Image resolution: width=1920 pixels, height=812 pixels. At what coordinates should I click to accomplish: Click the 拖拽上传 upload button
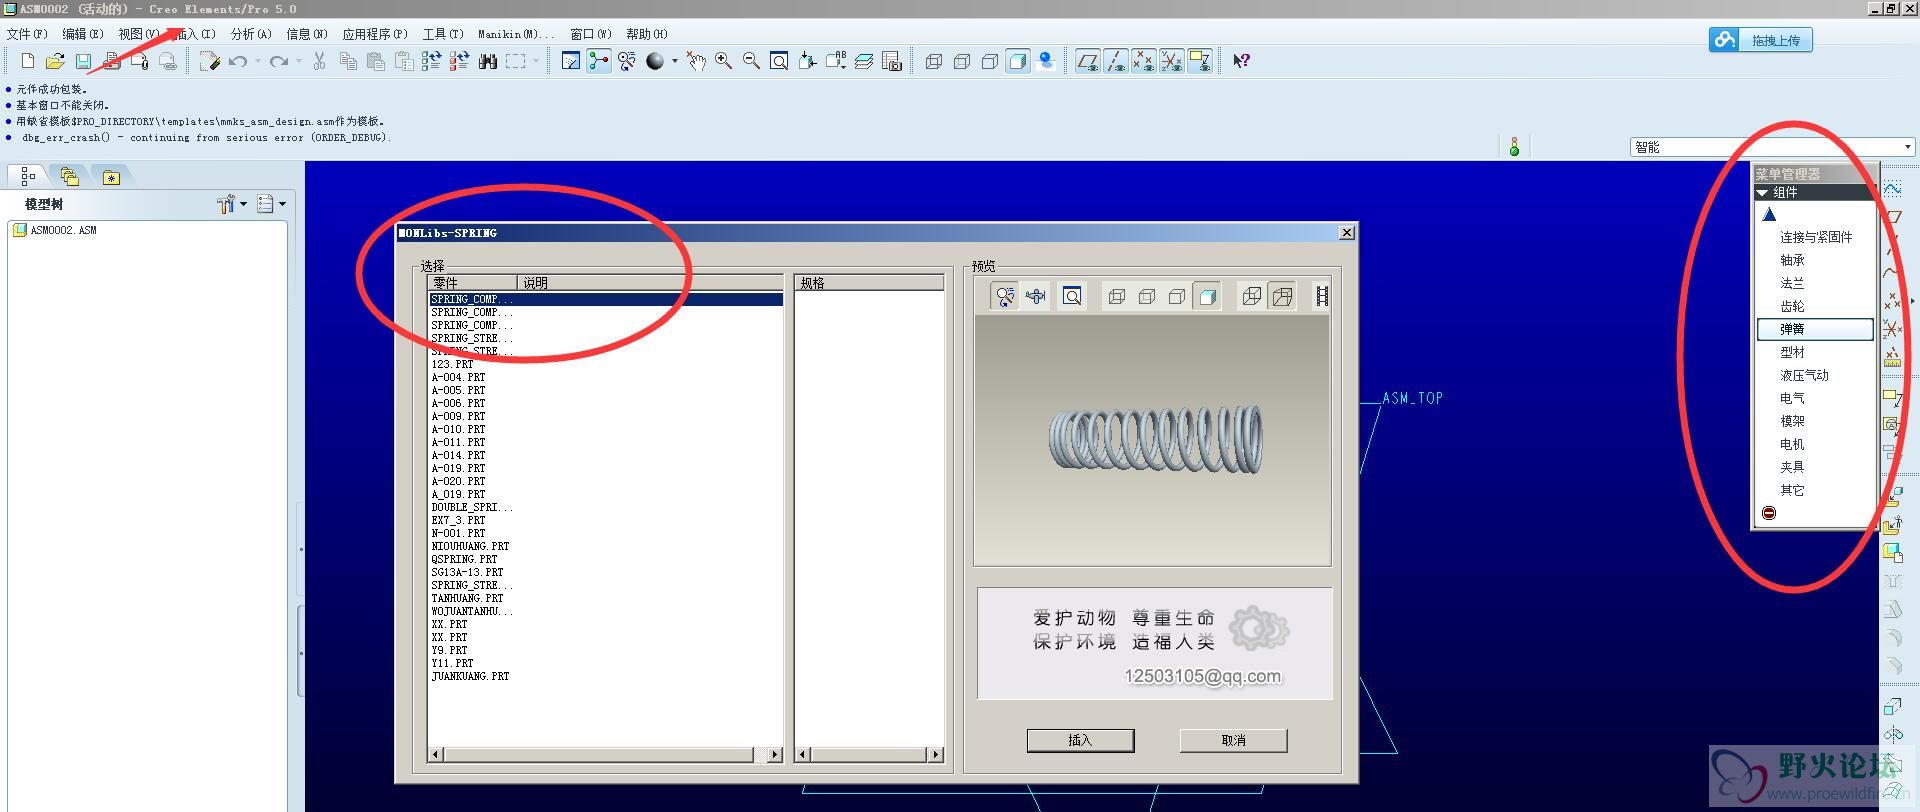coord(1760,40)
